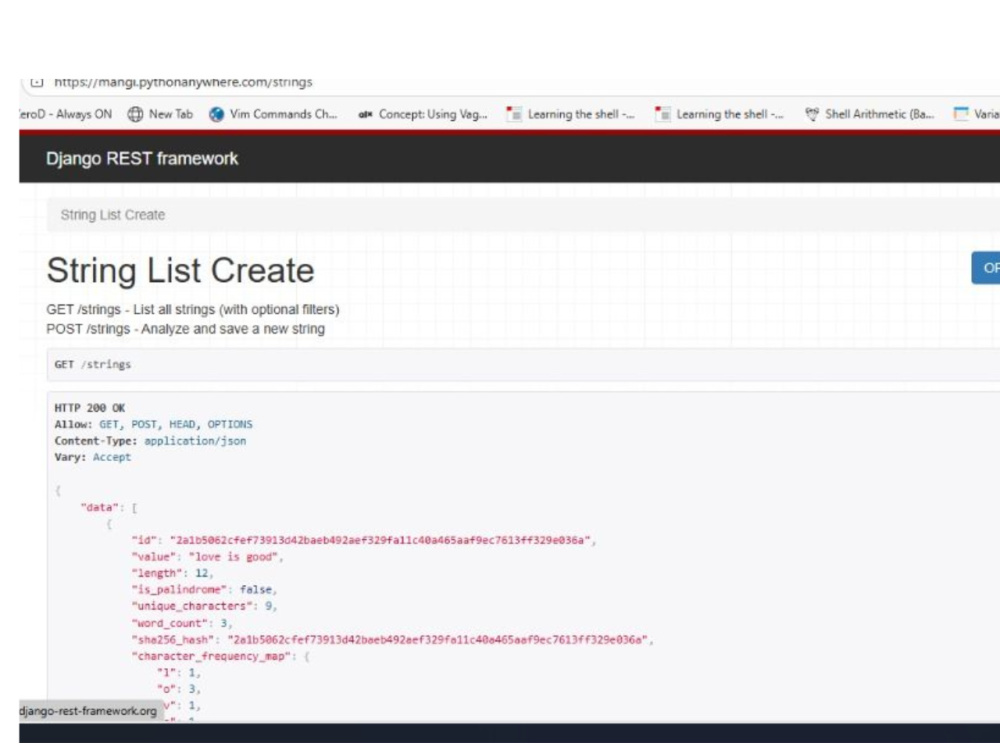Click the address bar URL mangi.pythonanywhere.com/strings
1000x750 pixels.
pyautogui.click(x=183, y=82)
